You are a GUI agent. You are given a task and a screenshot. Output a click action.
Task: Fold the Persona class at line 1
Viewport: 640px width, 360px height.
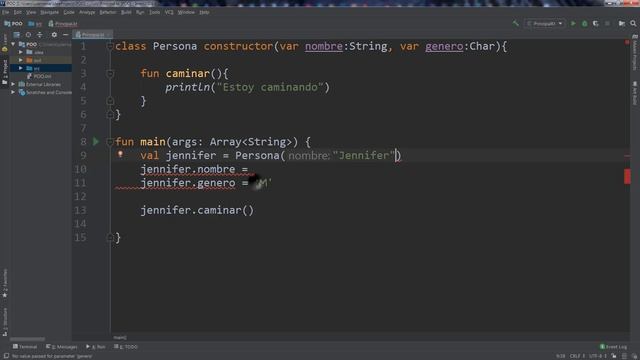tap(110, 46)
